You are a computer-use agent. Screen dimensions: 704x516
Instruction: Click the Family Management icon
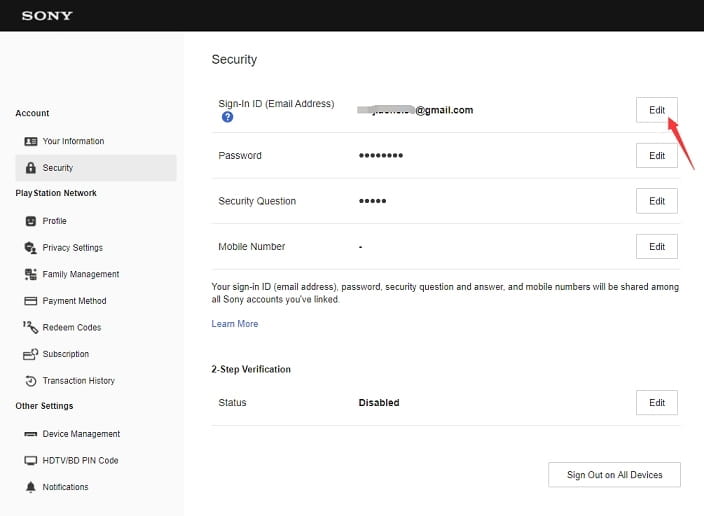coord(30,274)
